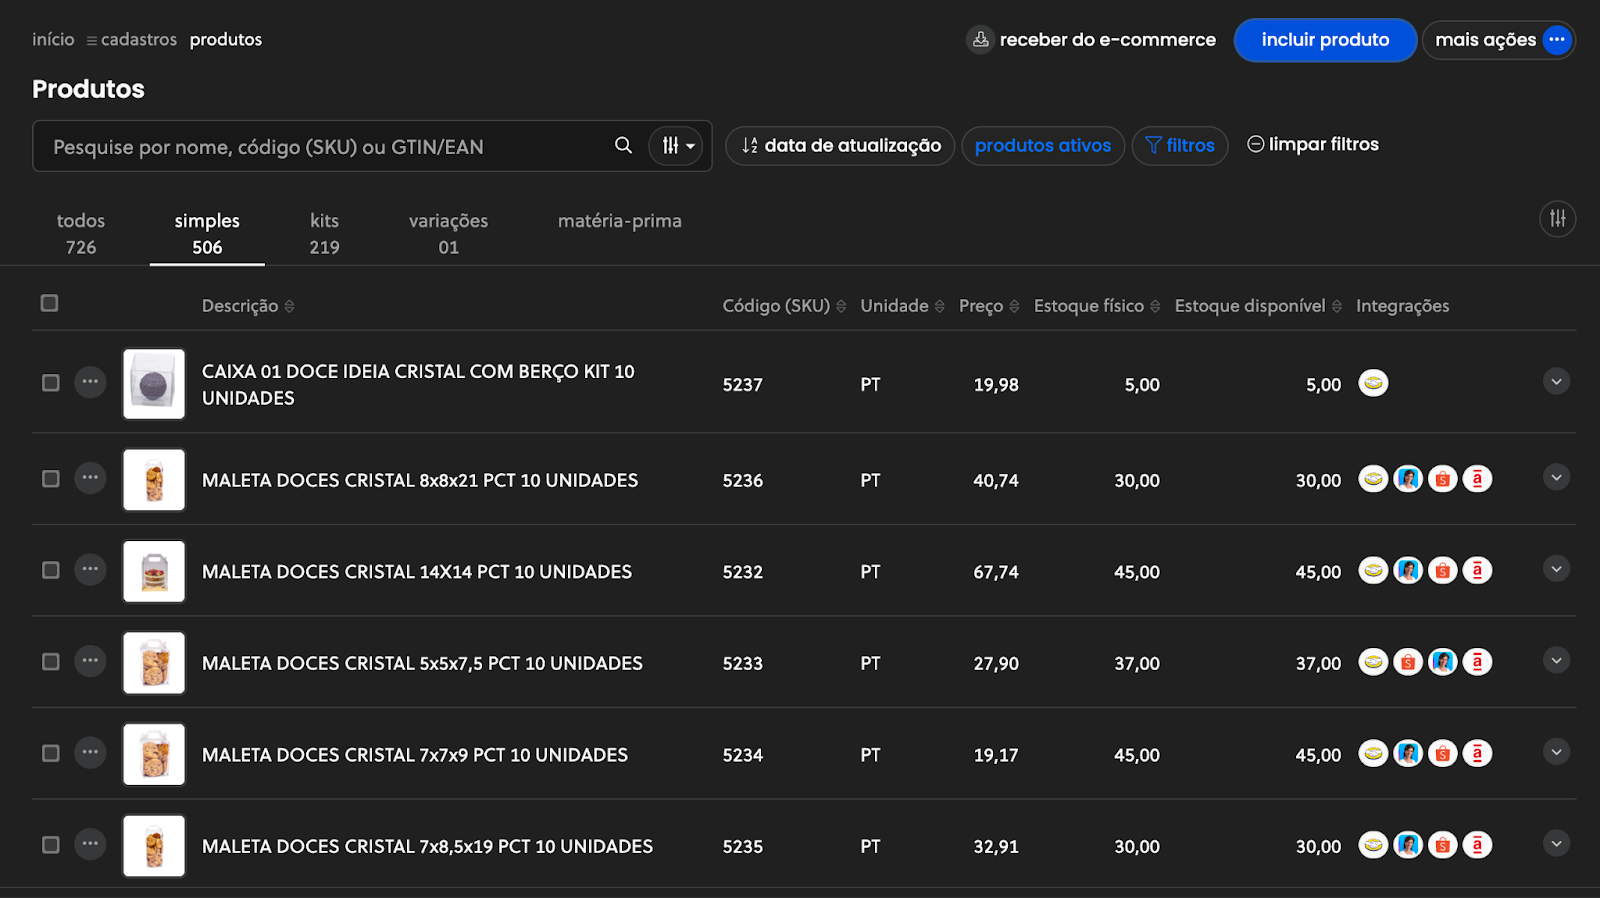1600x898 pixels.
Task: Open the three-dots menu for MALETA 5x5x7,5 row
Action: click(90, 661)
